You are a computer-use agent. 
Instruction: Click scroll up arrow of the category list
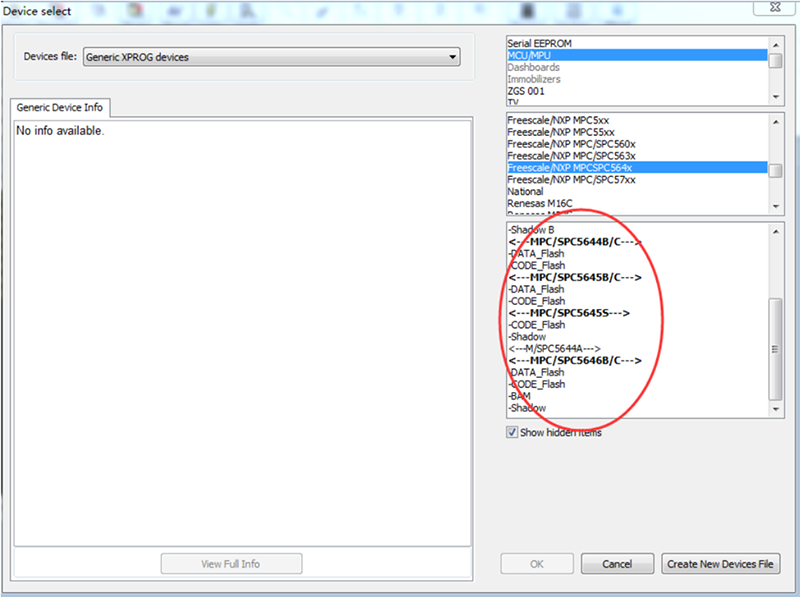[776, 42]
